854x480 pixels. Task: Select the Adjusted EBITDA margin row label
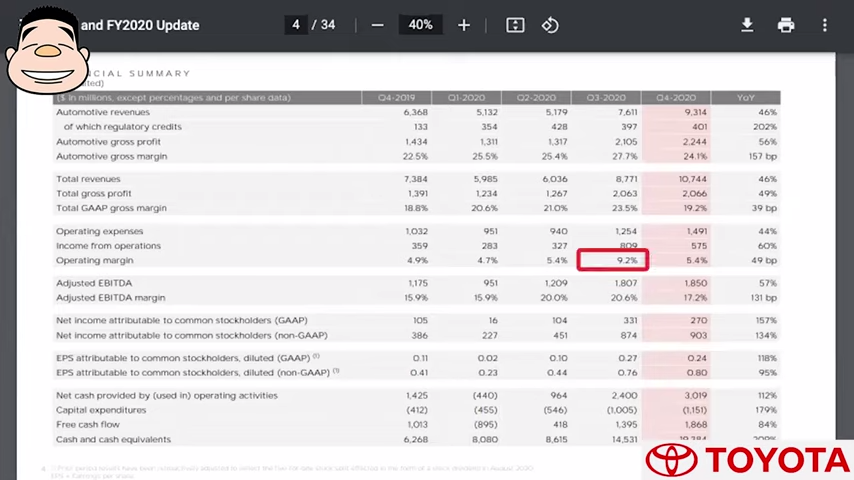(x=111, y=298)
